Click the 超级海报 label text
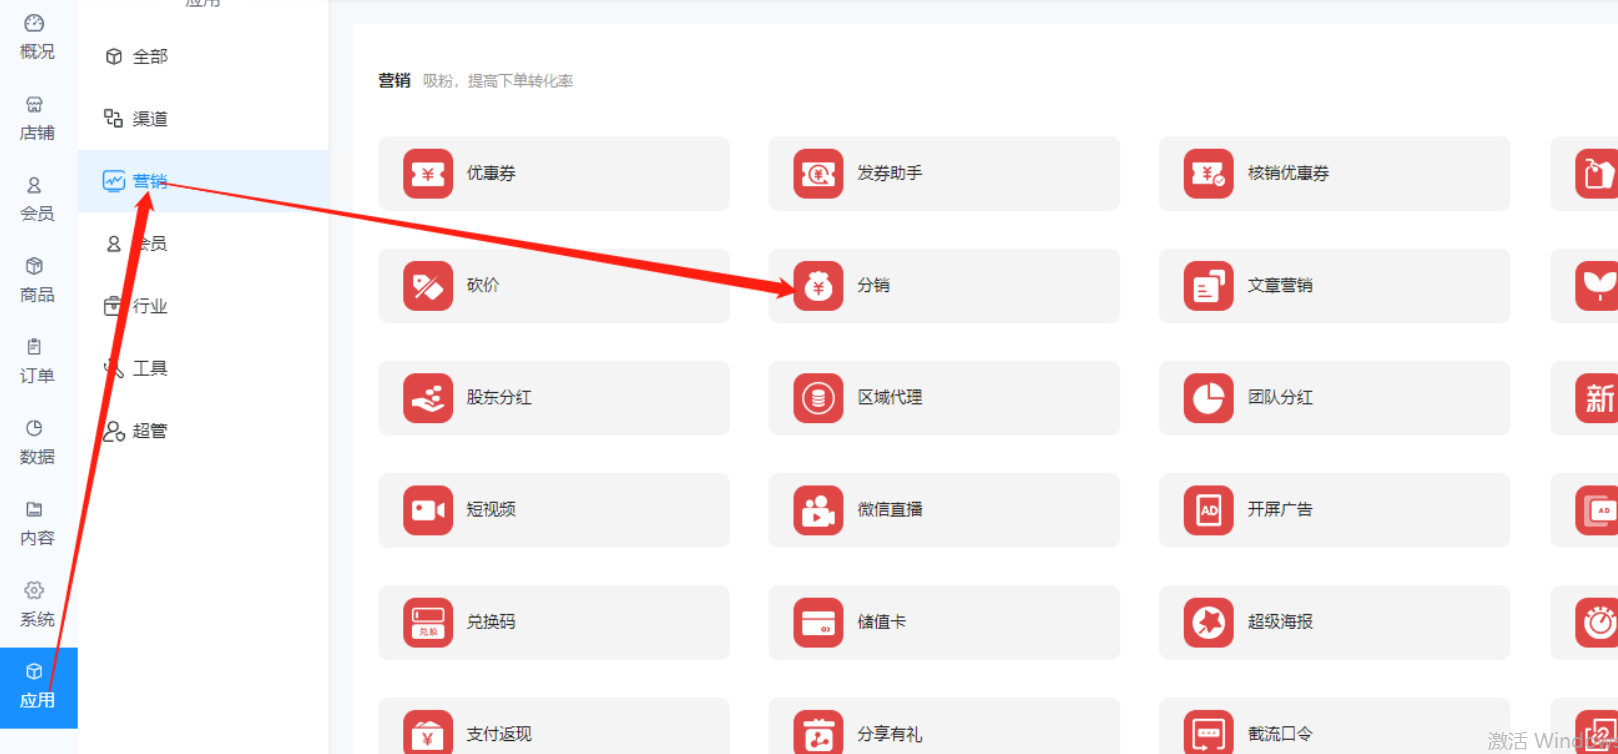Viewport: 1618px width, 754px height. point(1280,622)
